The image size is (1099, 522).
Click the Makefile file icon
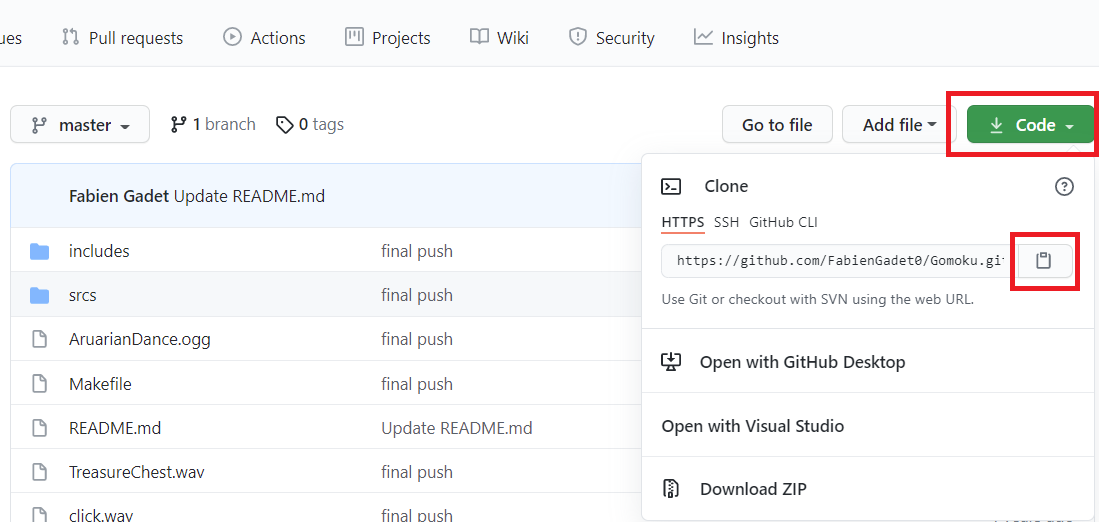click(x=40, y=384)
